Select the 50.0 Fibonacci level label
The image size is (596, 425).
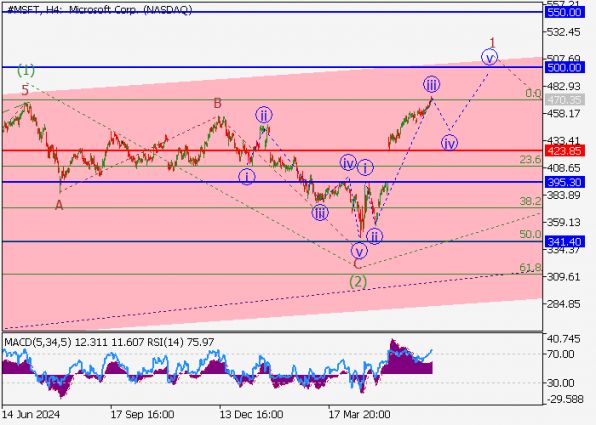530,234
